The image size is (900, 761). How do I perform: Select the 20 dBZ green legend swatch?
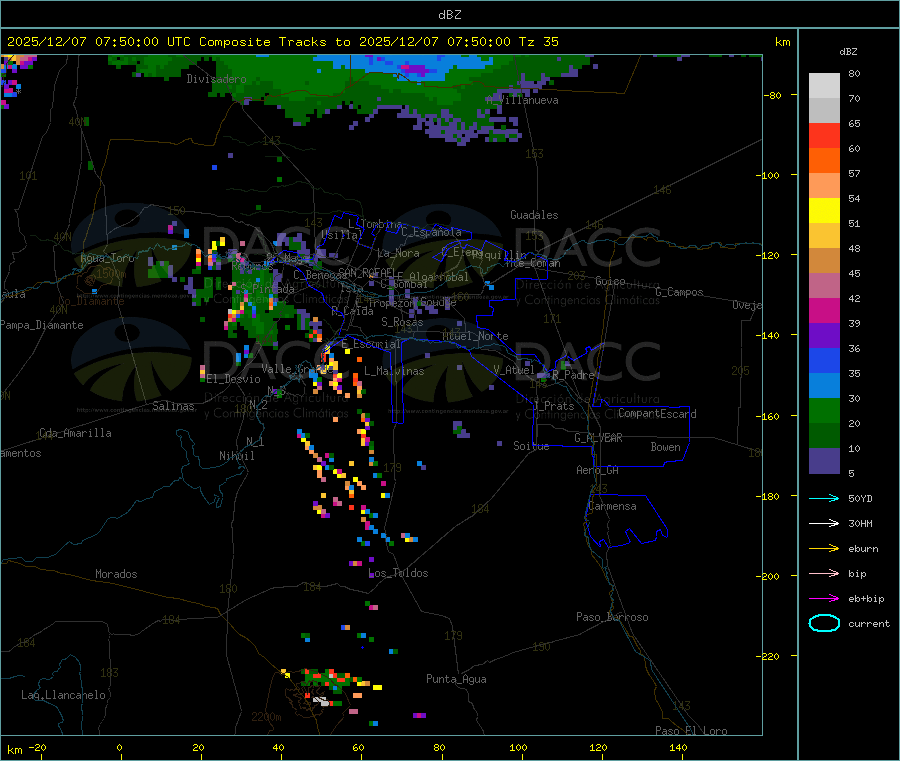coord(824,410)
